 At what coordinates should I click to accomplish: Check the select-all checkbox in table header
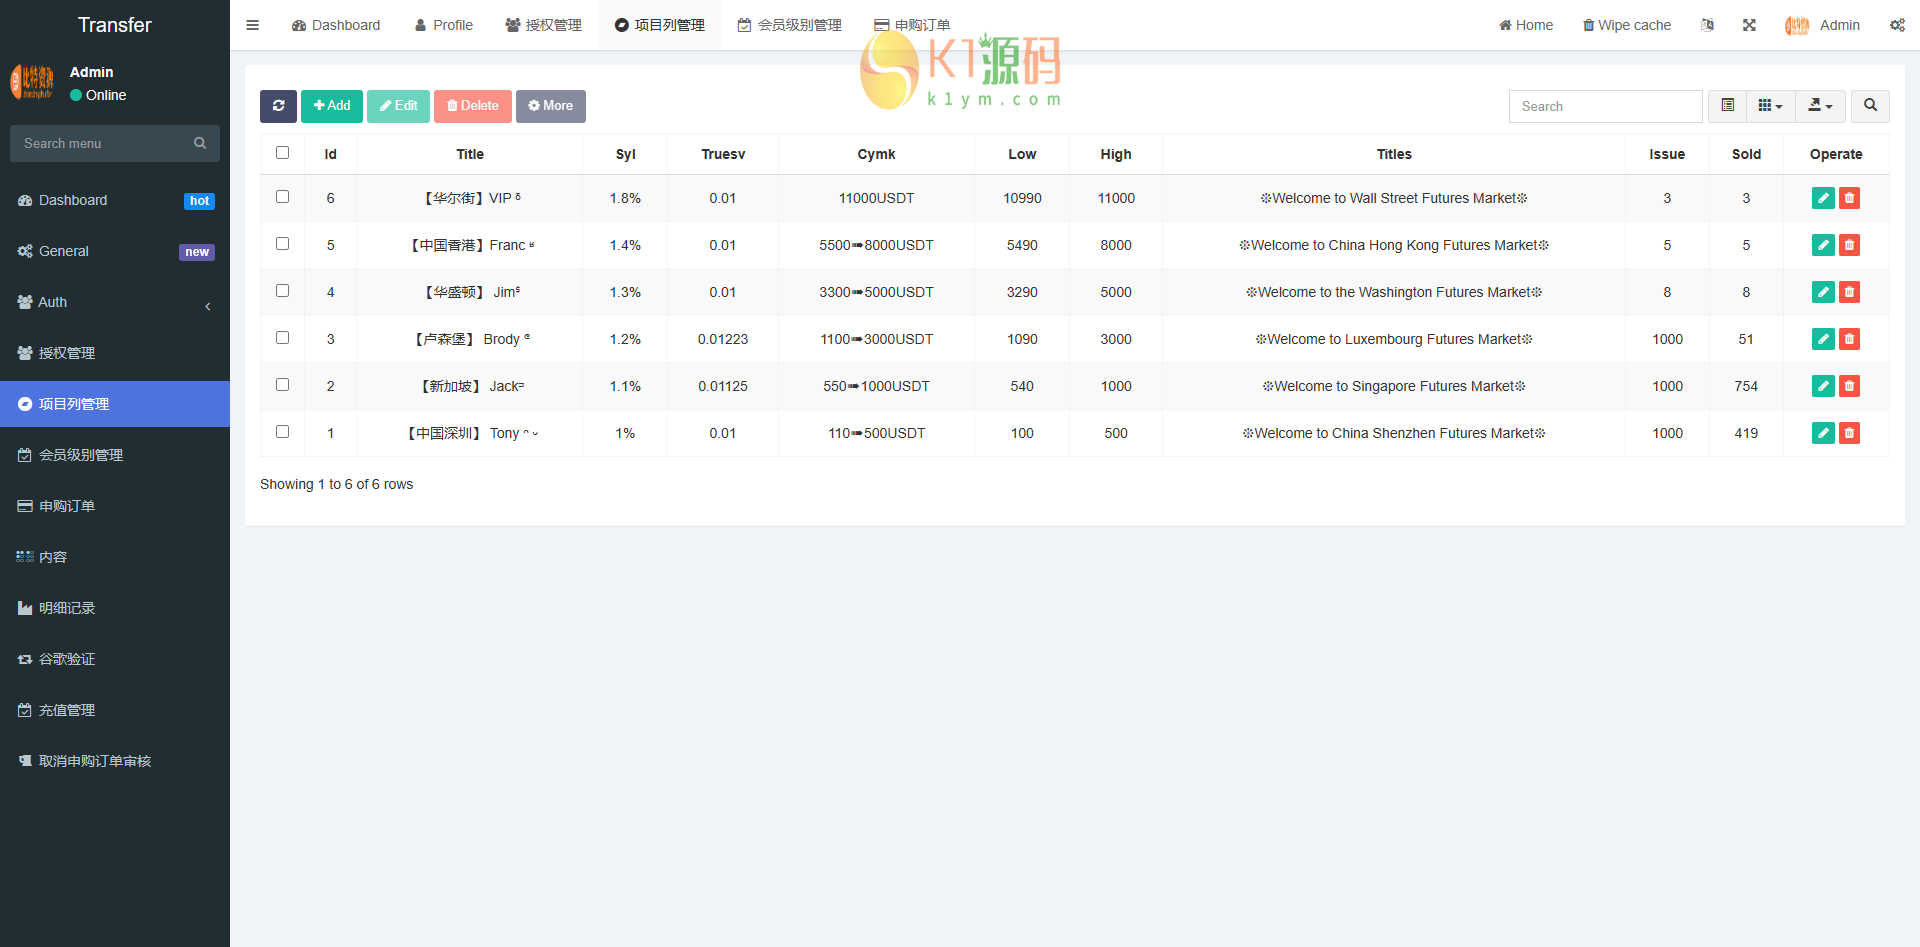click(x=282, y=153)
